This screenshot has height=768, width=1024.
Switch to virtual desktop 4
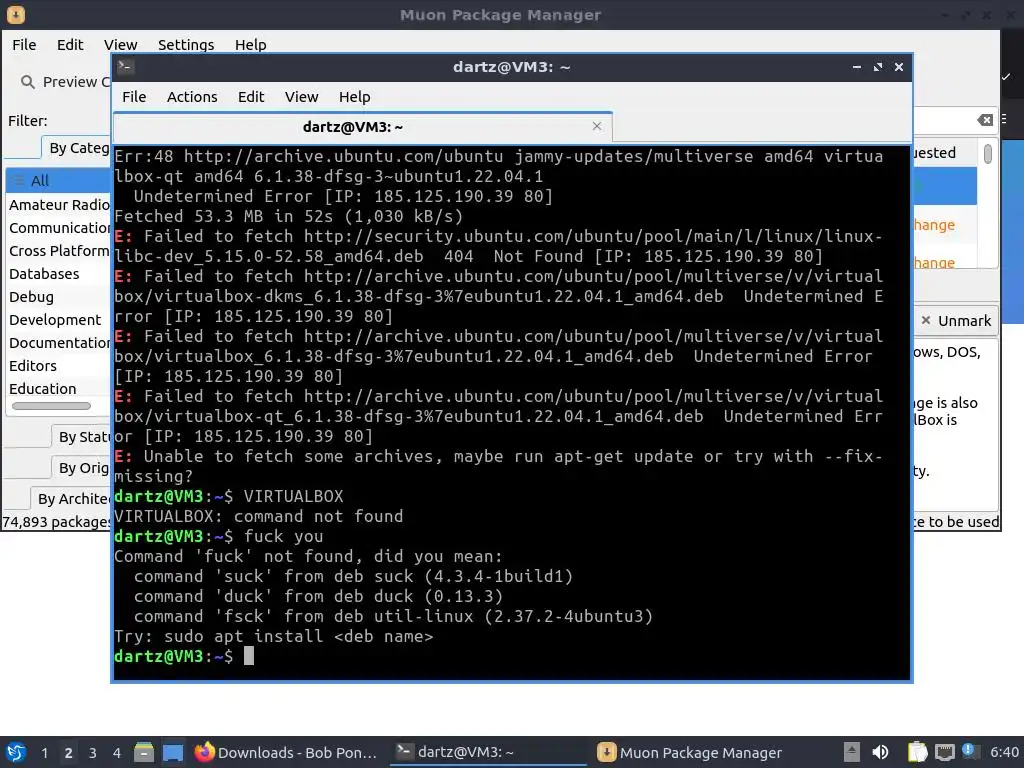pos(117,753)
